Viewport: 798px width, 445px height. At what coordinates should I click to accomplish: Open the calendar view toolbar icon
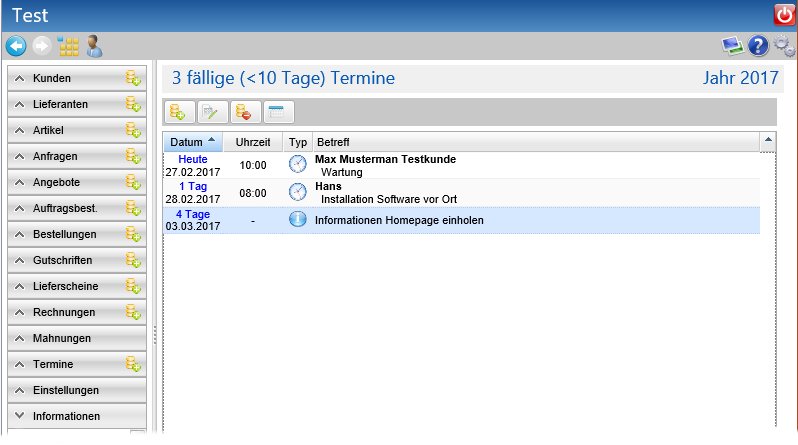click(x=277, y=113)
